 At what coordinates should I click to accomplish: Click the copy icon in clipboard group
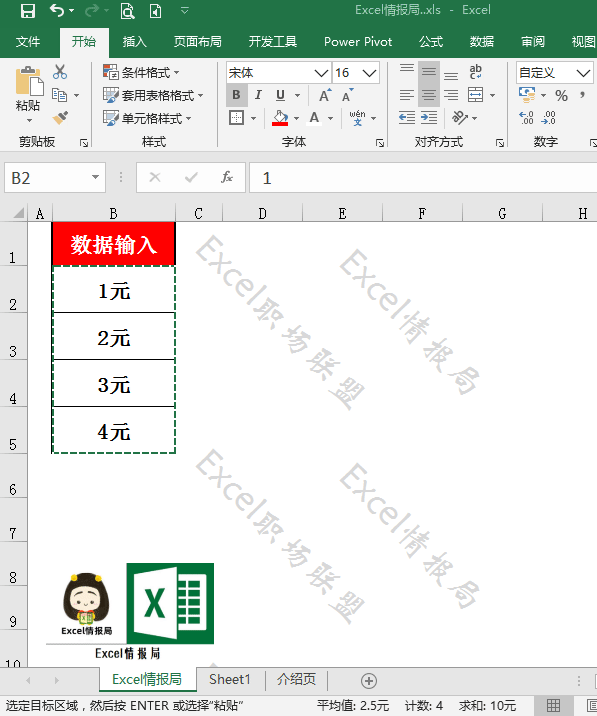(x=59, y=95)
